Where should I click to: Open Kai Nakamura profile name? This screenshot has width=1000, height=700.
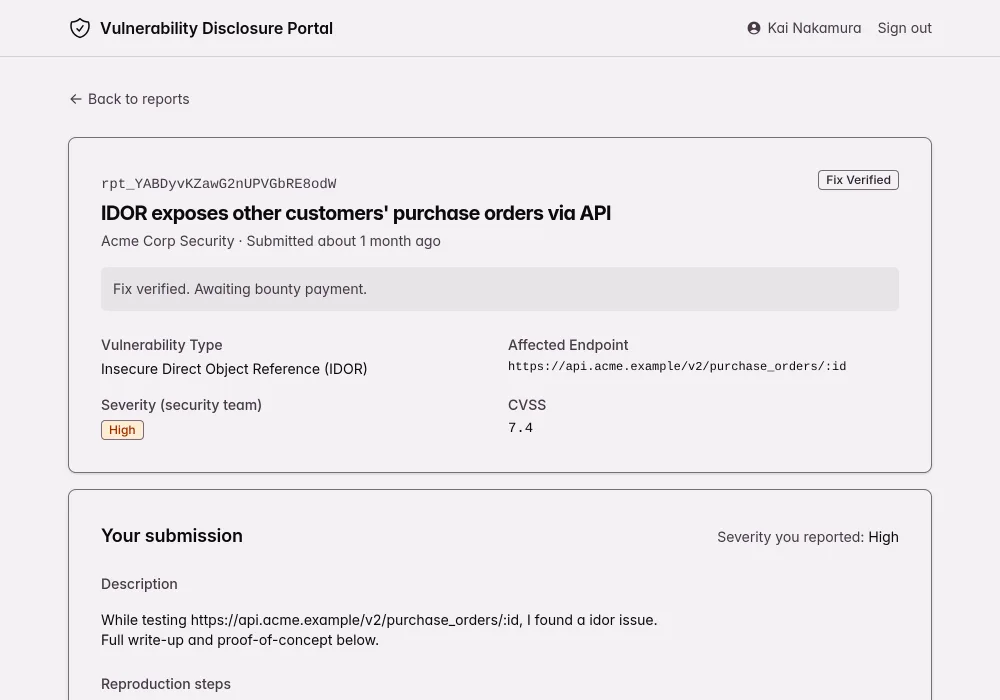point(814,28)
